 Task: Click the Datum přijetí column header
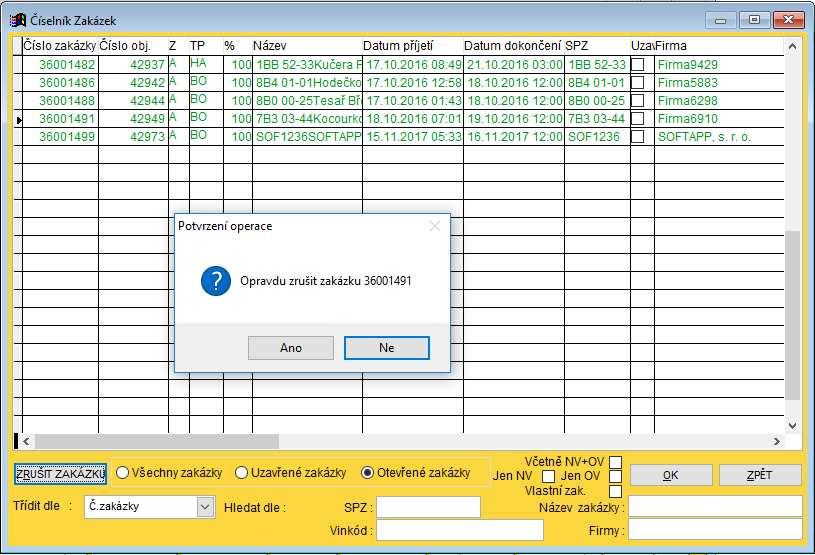pos(413,46)
